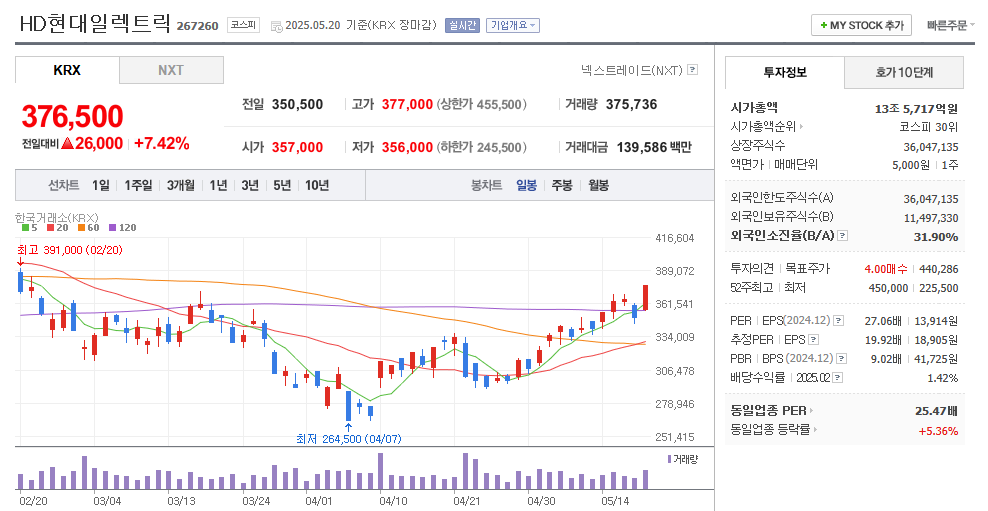The height and width of the screenshot is (511, 988).
Task: Select the 투자정보 tab
Action: (x=784, y=72)
